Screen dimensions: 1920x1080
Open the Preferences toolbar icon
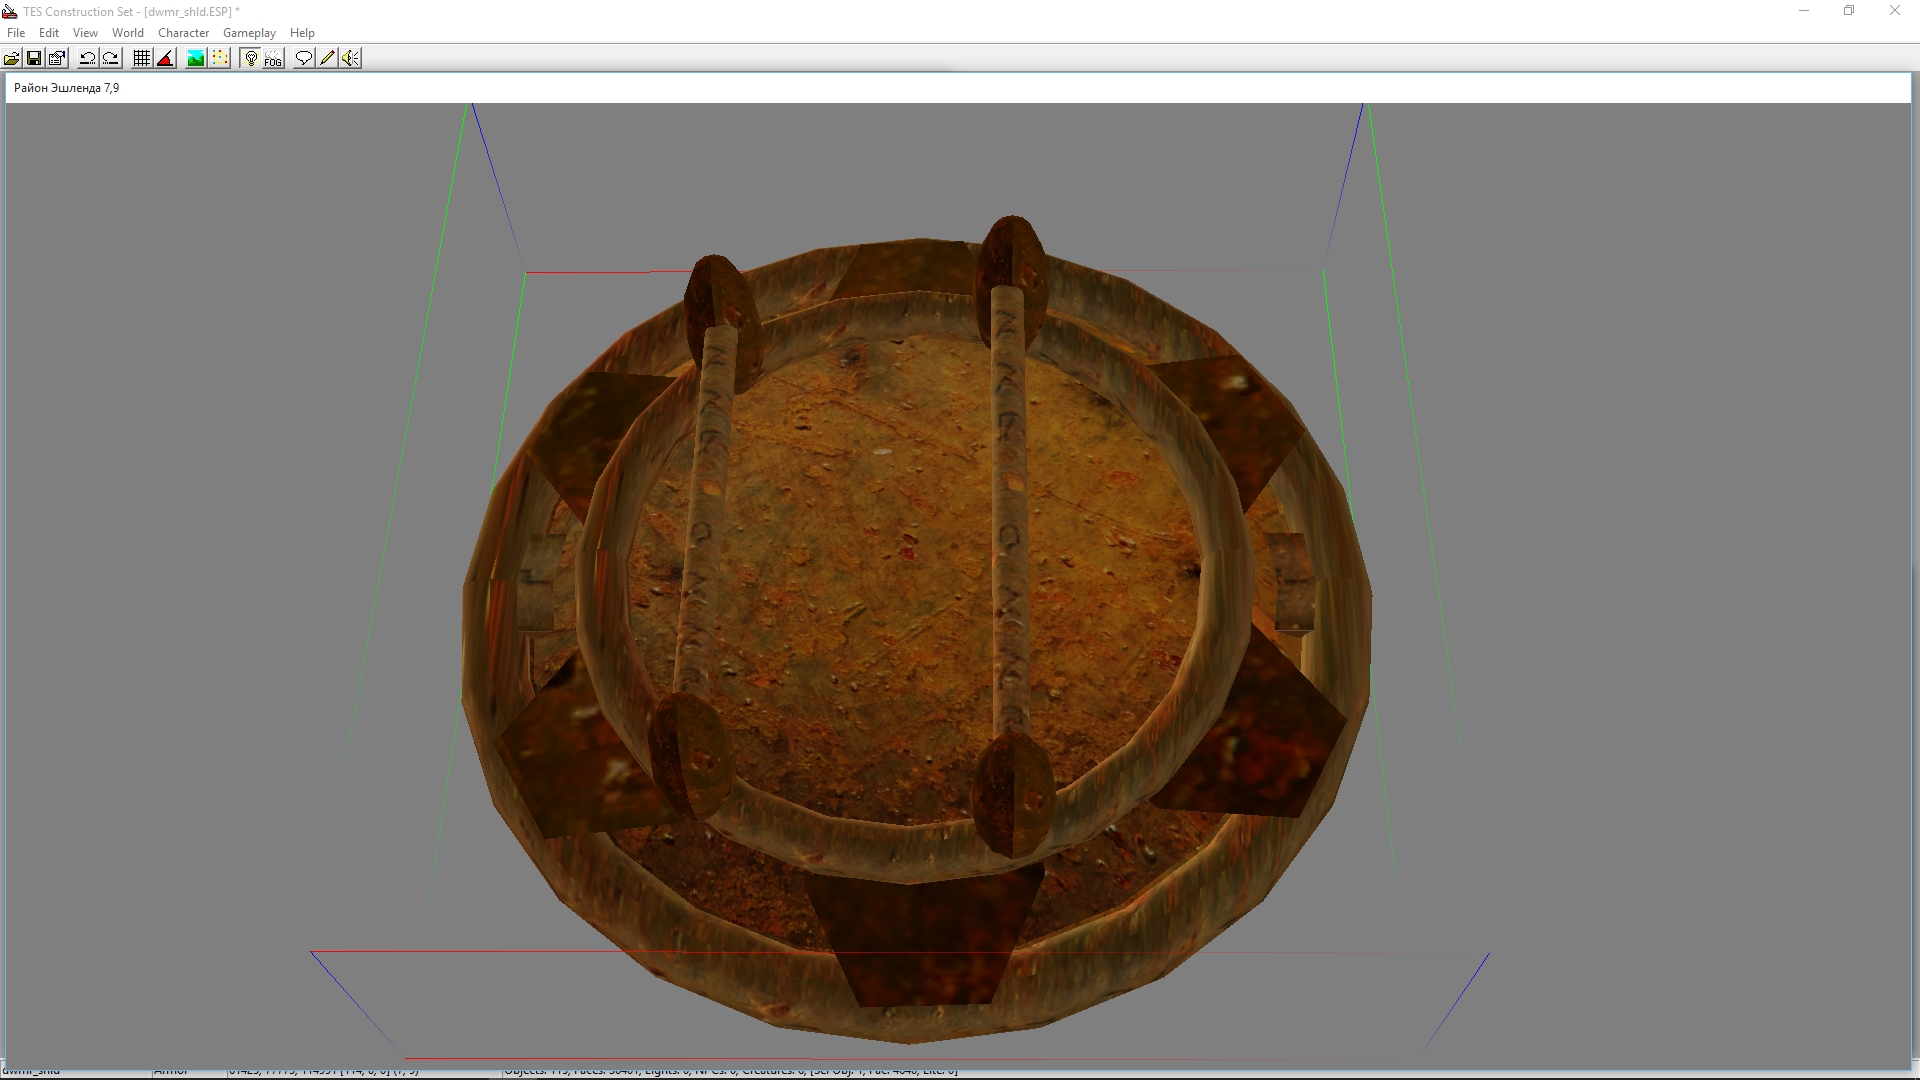click(57, 58)
